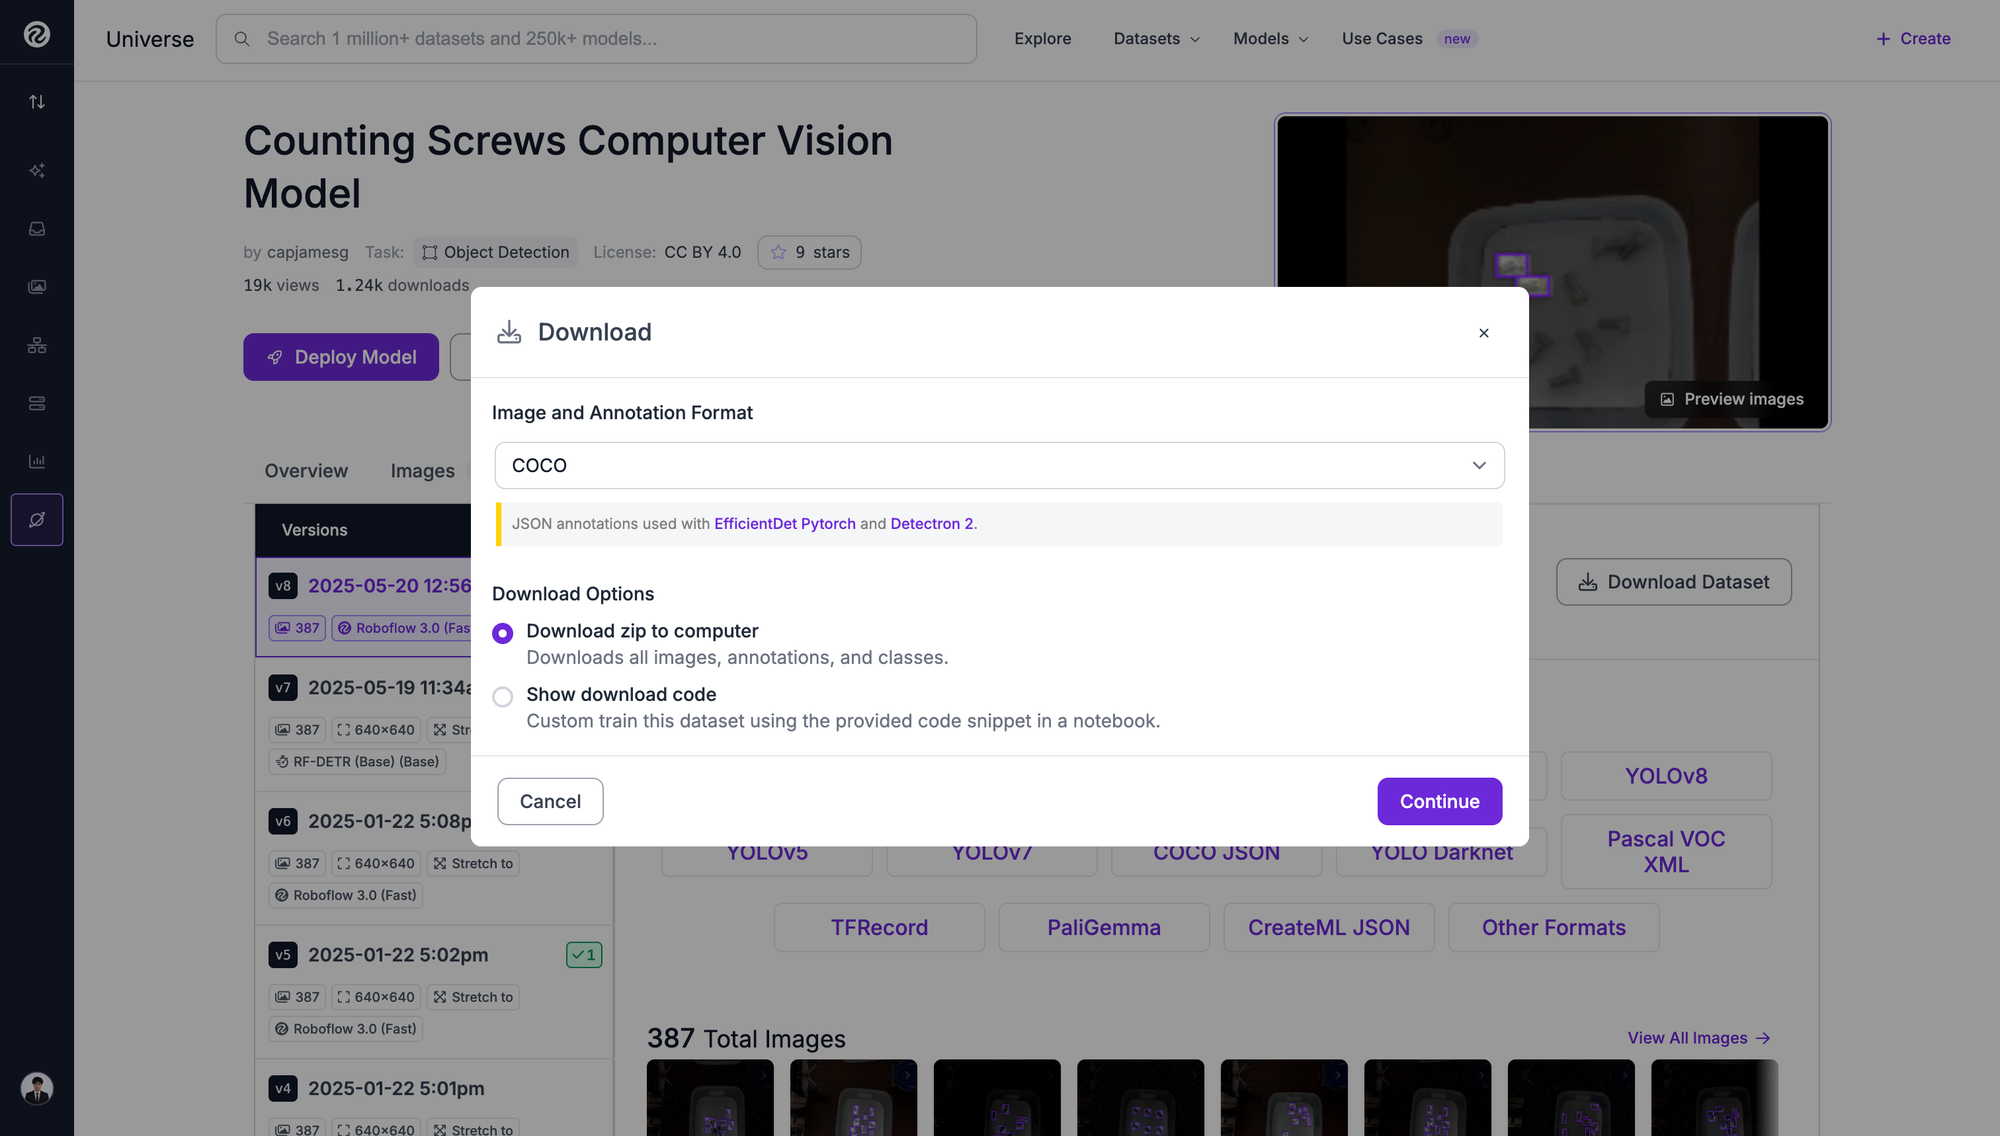The height and width of the screenshot is (1136, 2000).
Task: Click the rocket icon on Deploy Model
Action: [x=275, y=357]
